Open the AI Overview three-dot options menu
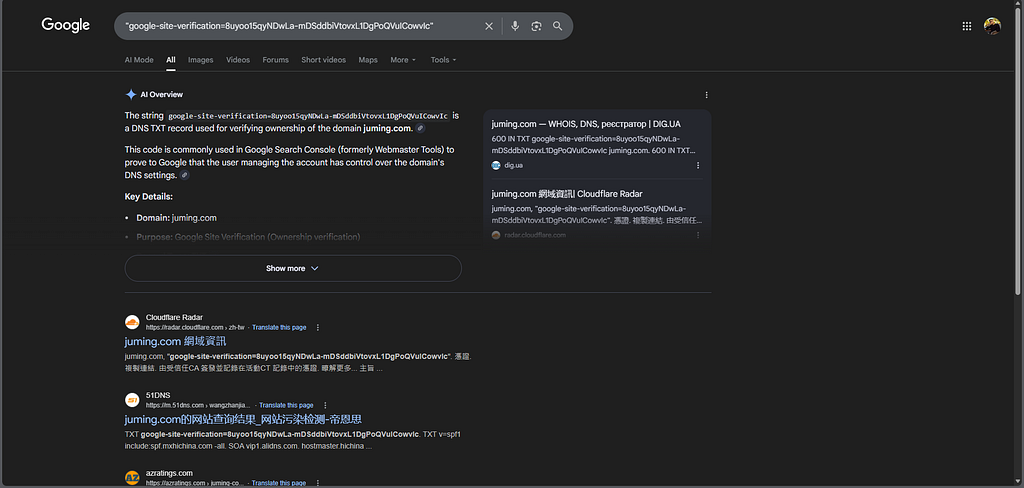Image resolution: width=1024 pixels, height=488 pixels. pos(707,95)
